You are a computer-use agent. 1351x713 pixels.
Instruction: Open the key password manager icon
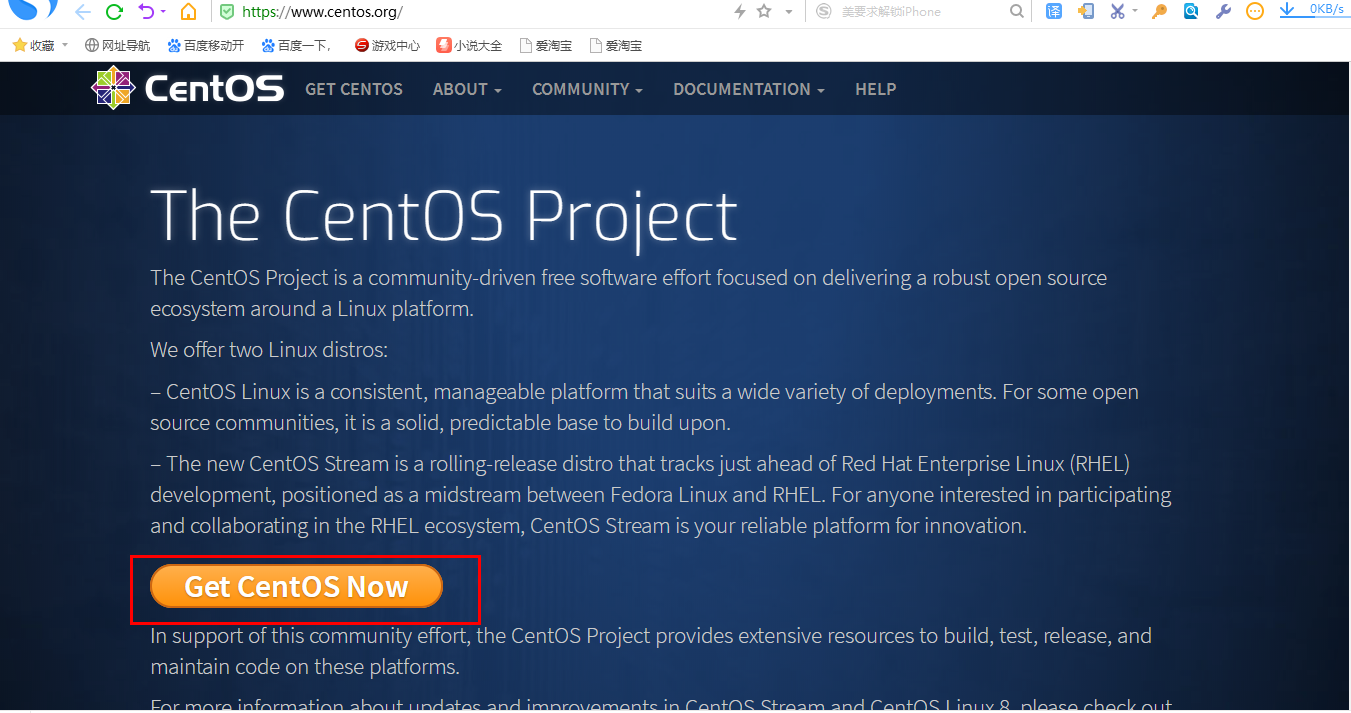tap(1159, 11)
